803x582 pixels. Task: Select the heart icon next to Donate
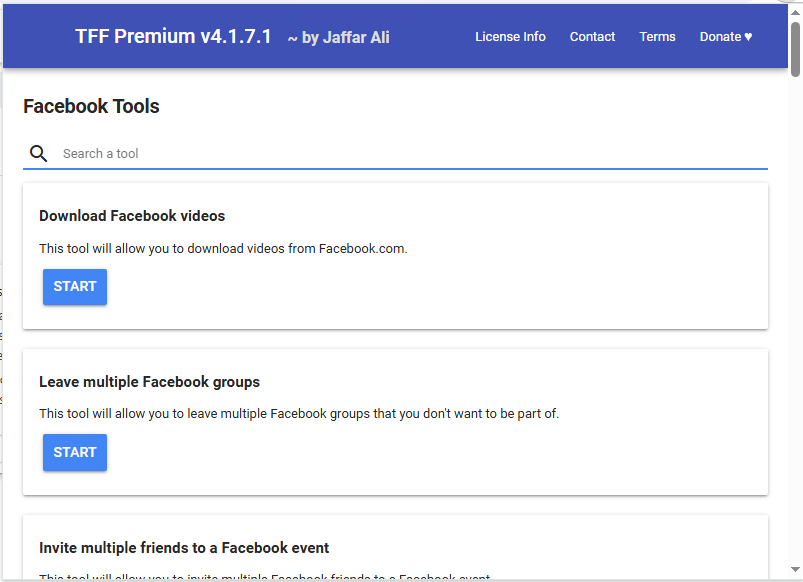[x=746, y=36]
